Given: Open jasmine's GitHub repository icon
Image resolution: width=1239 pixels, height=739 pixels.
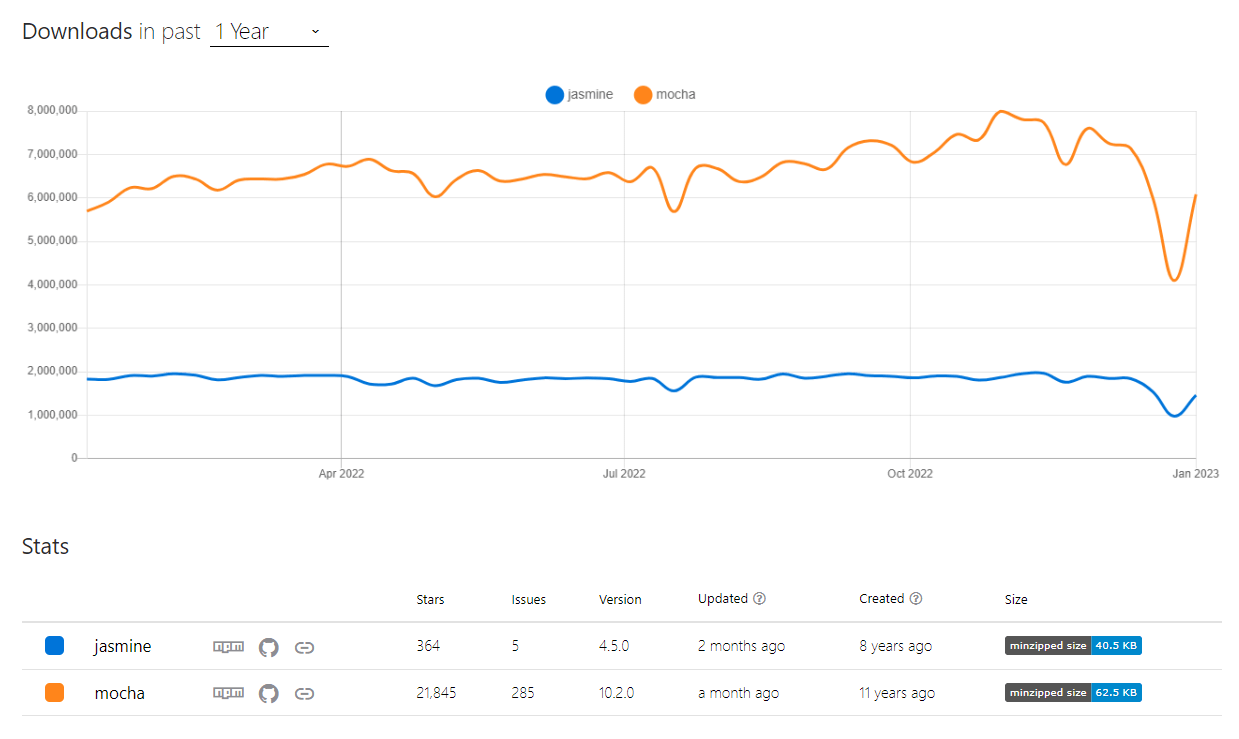Looking at the screenshot, I should [268, 647].
